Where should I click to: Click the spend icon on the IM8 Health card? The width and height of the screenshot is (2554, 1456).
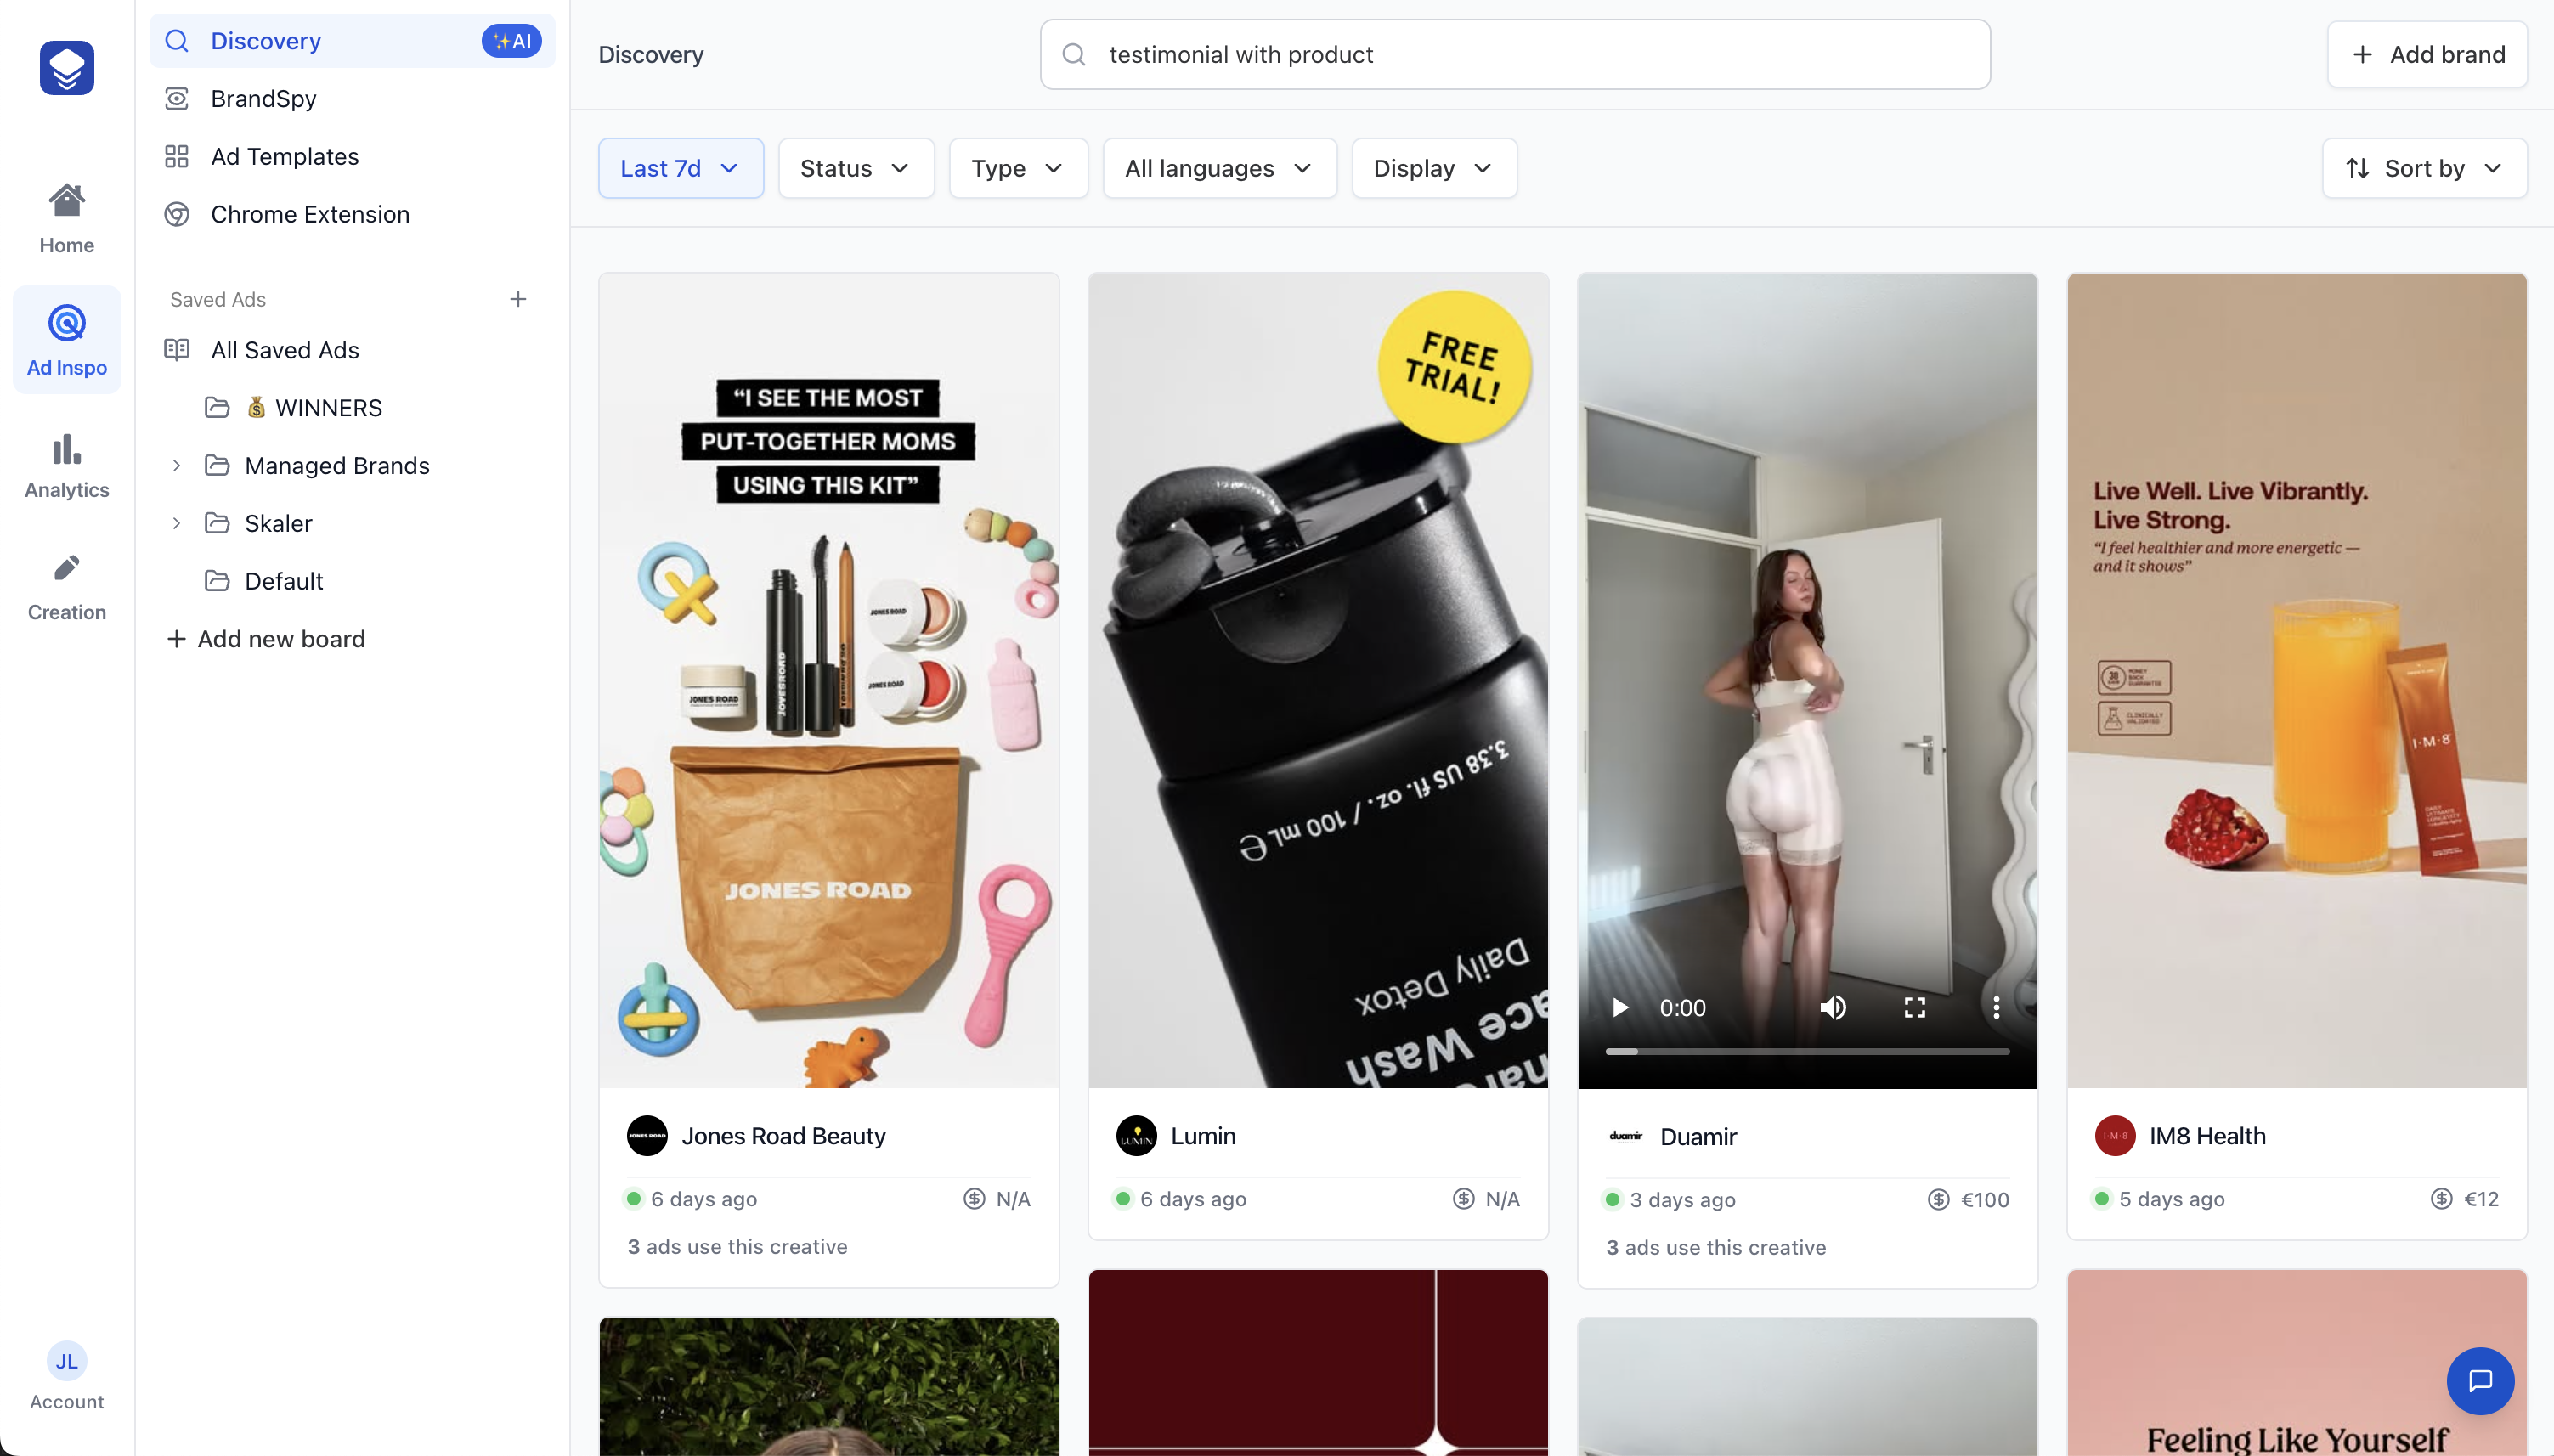[2442, 1199]
